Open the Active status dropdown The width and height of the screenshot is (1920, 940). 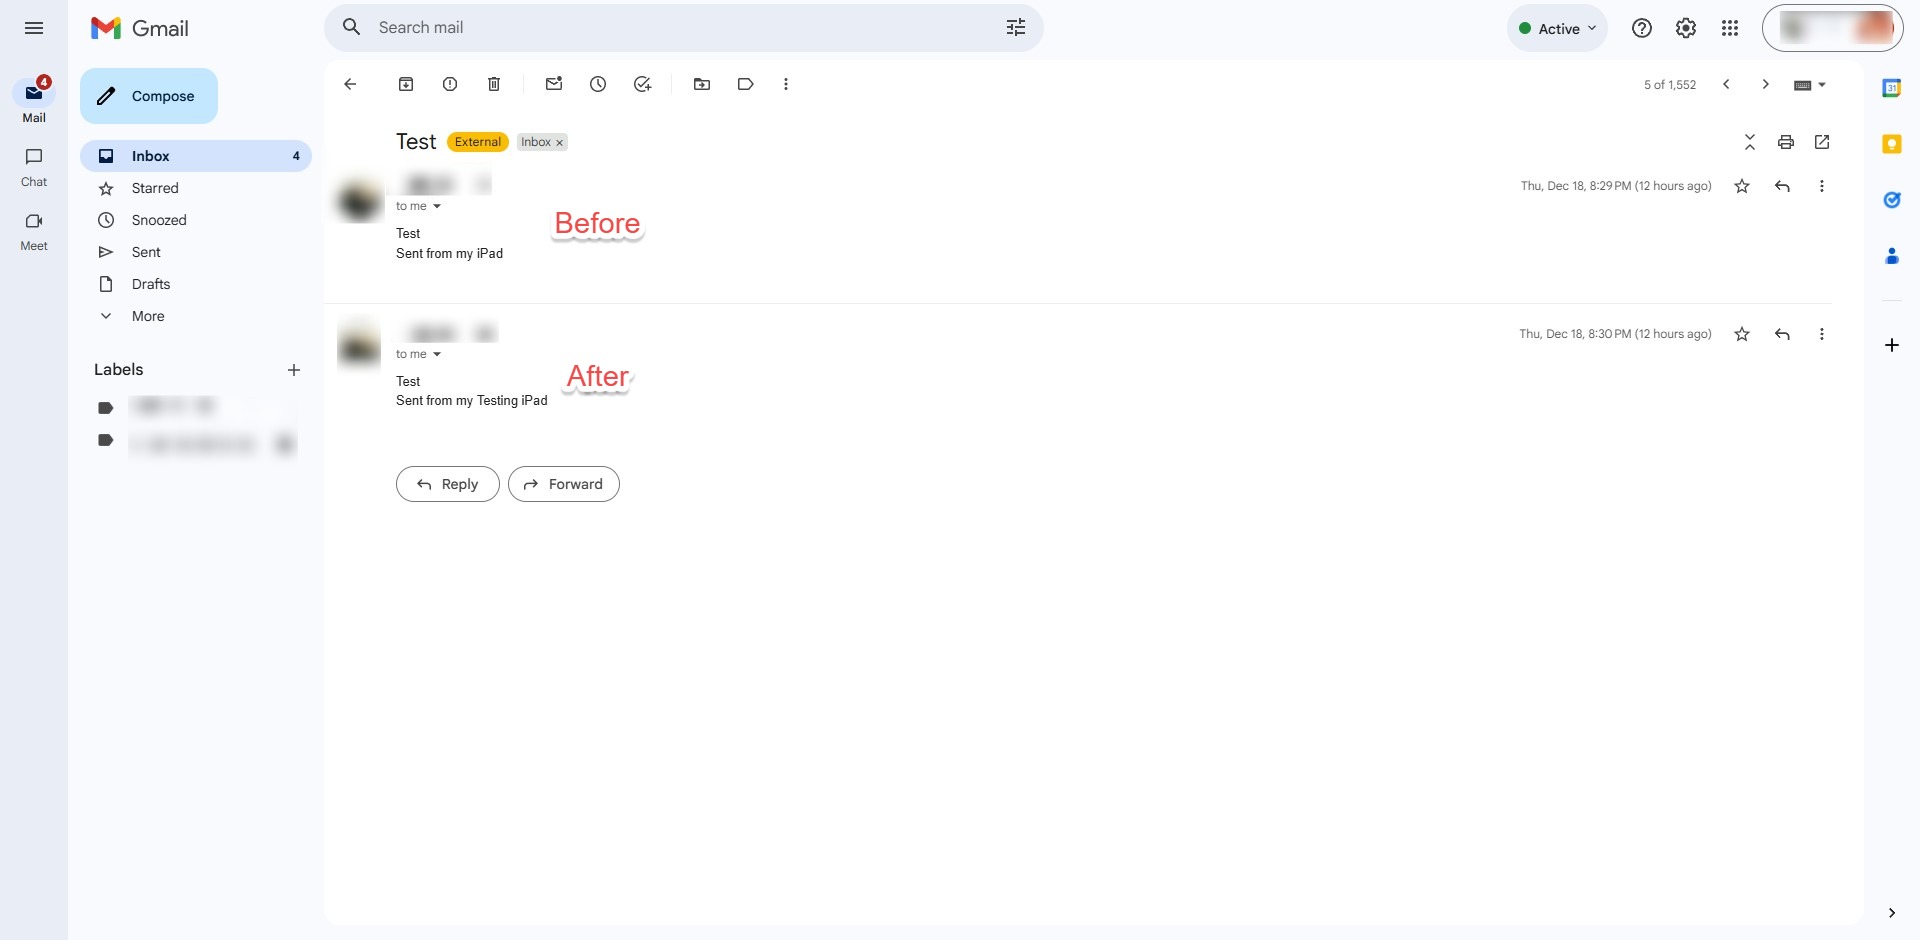tap(1557, 28)
